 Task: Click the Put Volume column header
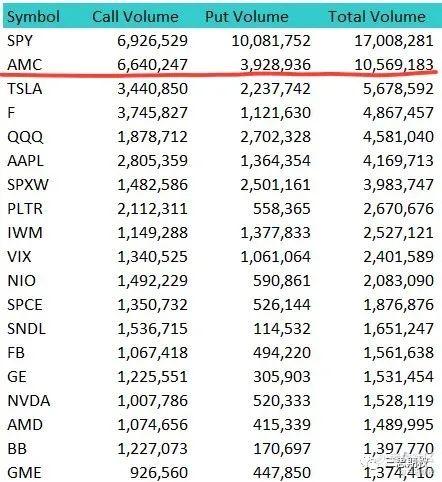click(247, 17)
